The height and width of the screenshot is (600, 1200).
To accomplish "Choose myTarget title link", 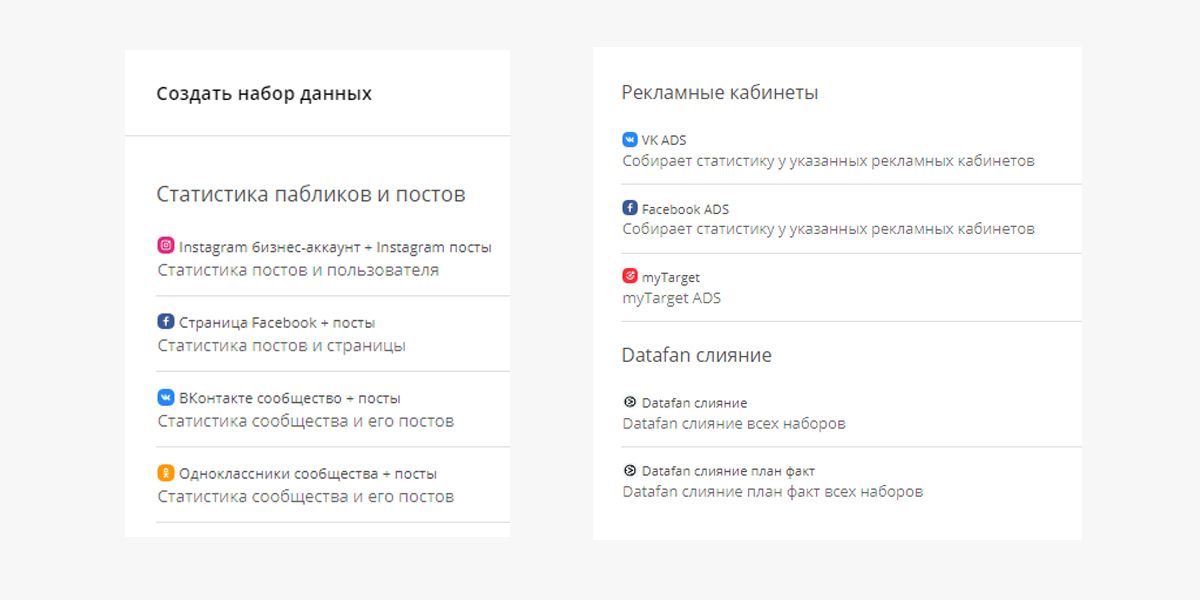I will point(671,277).
